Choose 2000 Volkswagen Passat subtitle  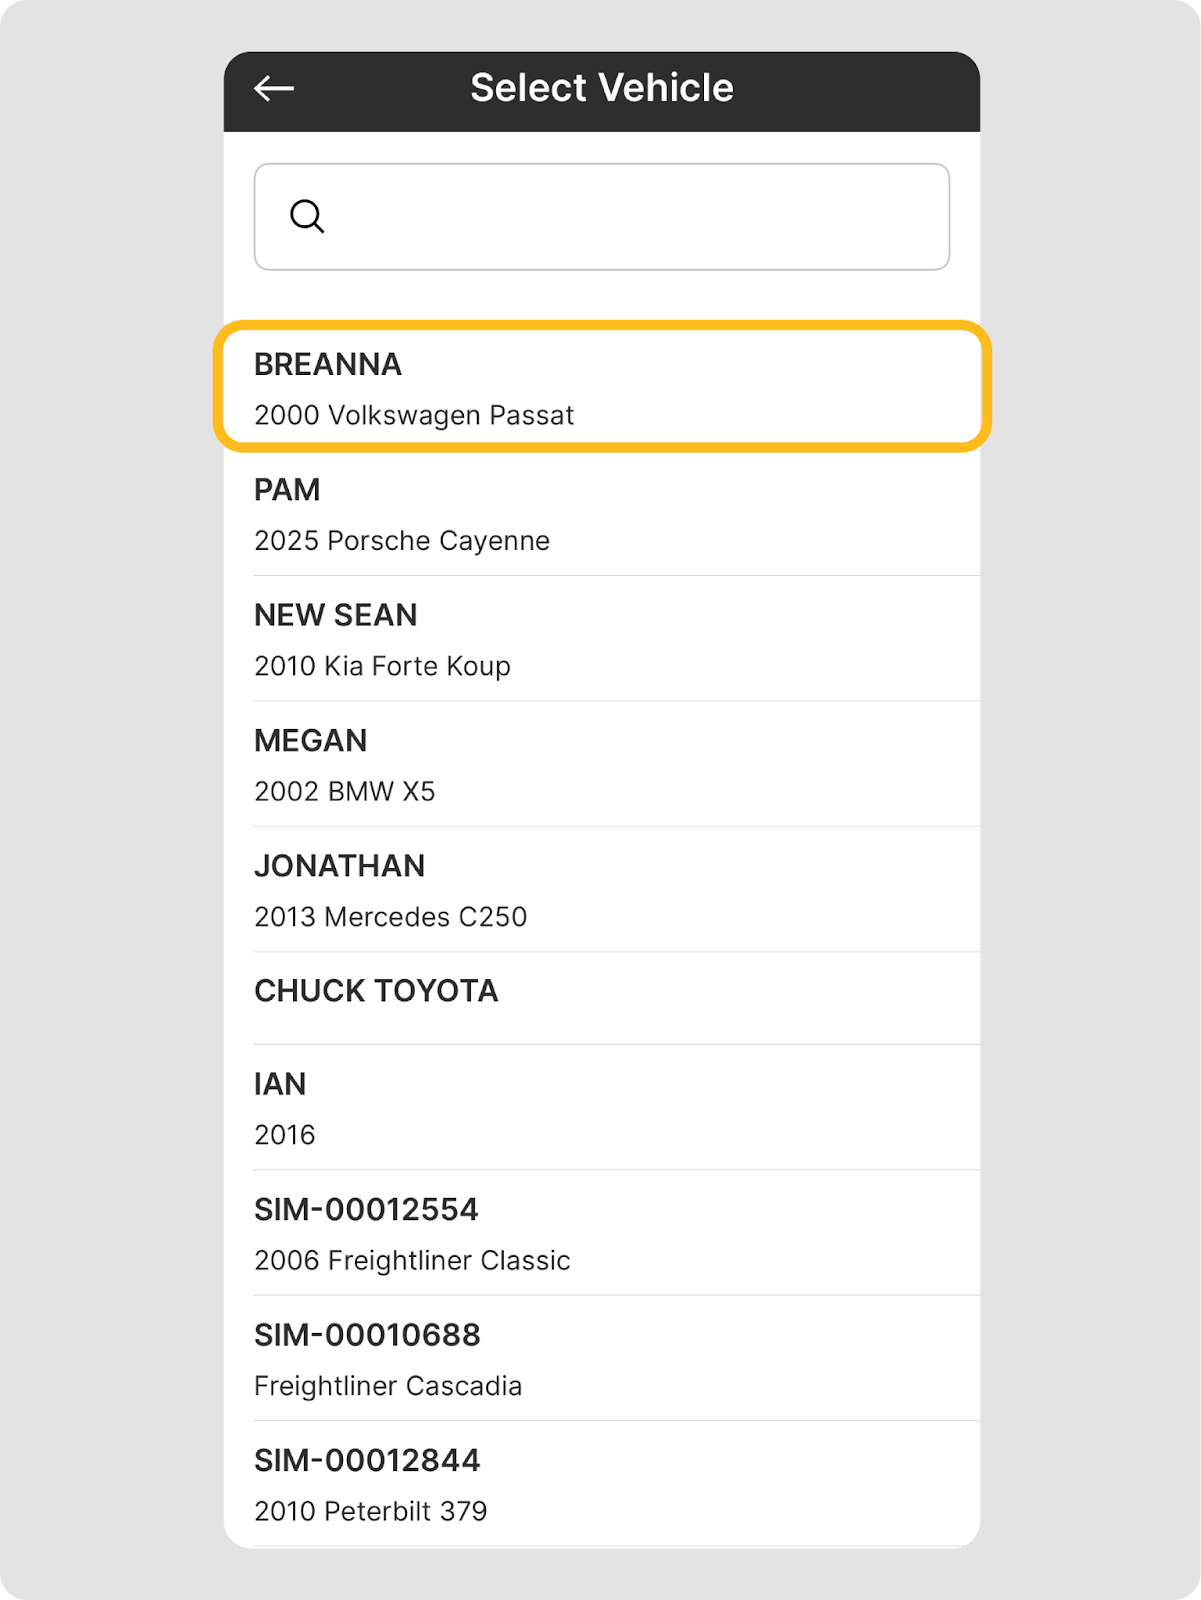click(x=414, y=415)
